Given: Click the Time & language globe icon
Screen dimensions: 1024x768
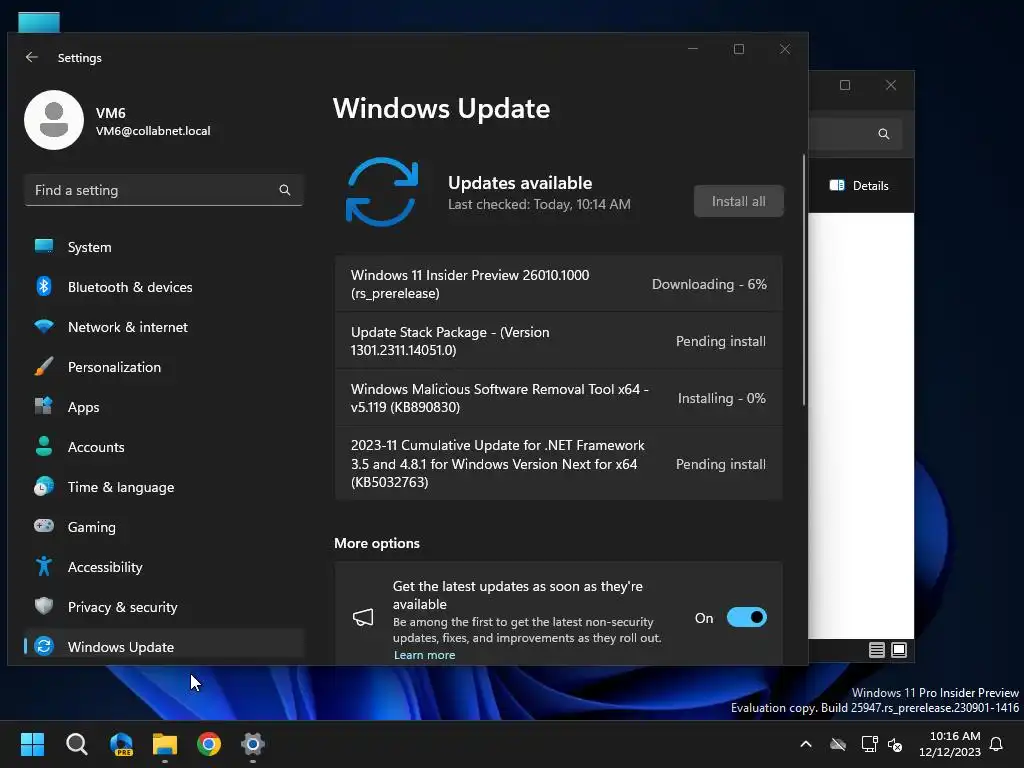Looking at the screenshot, I should (44, 487).
